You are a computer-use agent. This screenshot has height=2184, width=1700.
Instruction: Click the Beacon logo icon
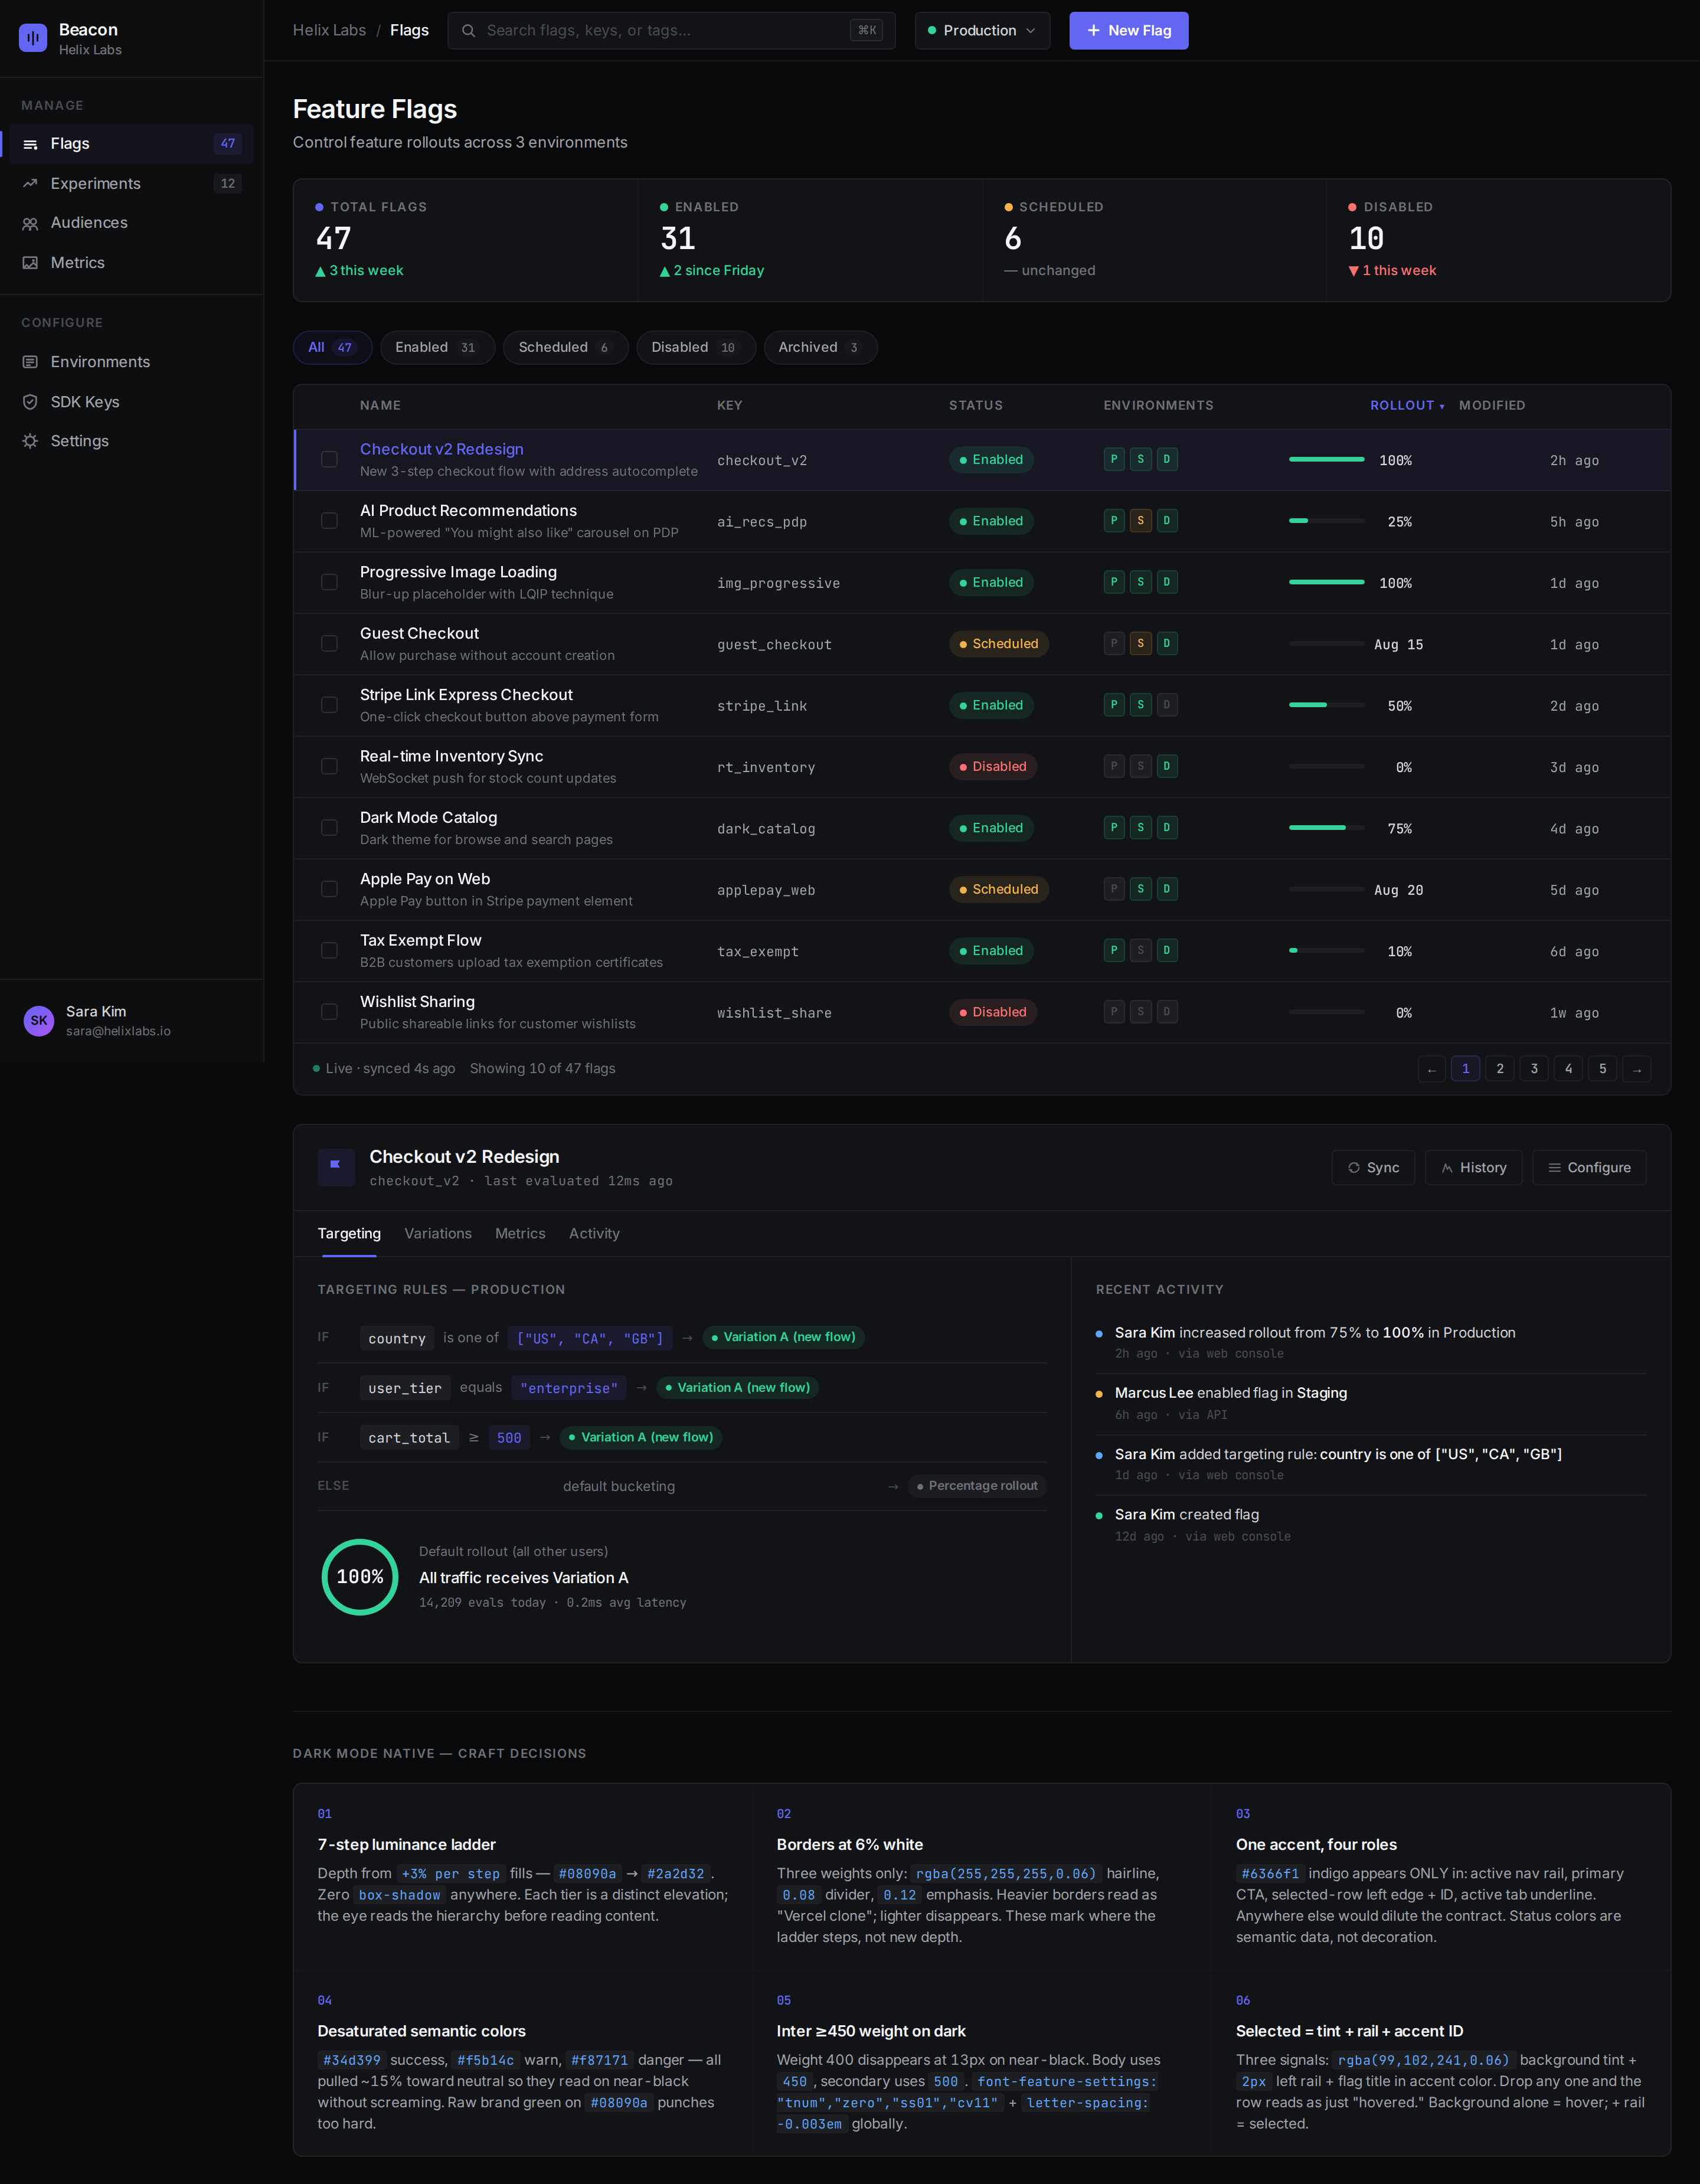[x=33, y=38]
